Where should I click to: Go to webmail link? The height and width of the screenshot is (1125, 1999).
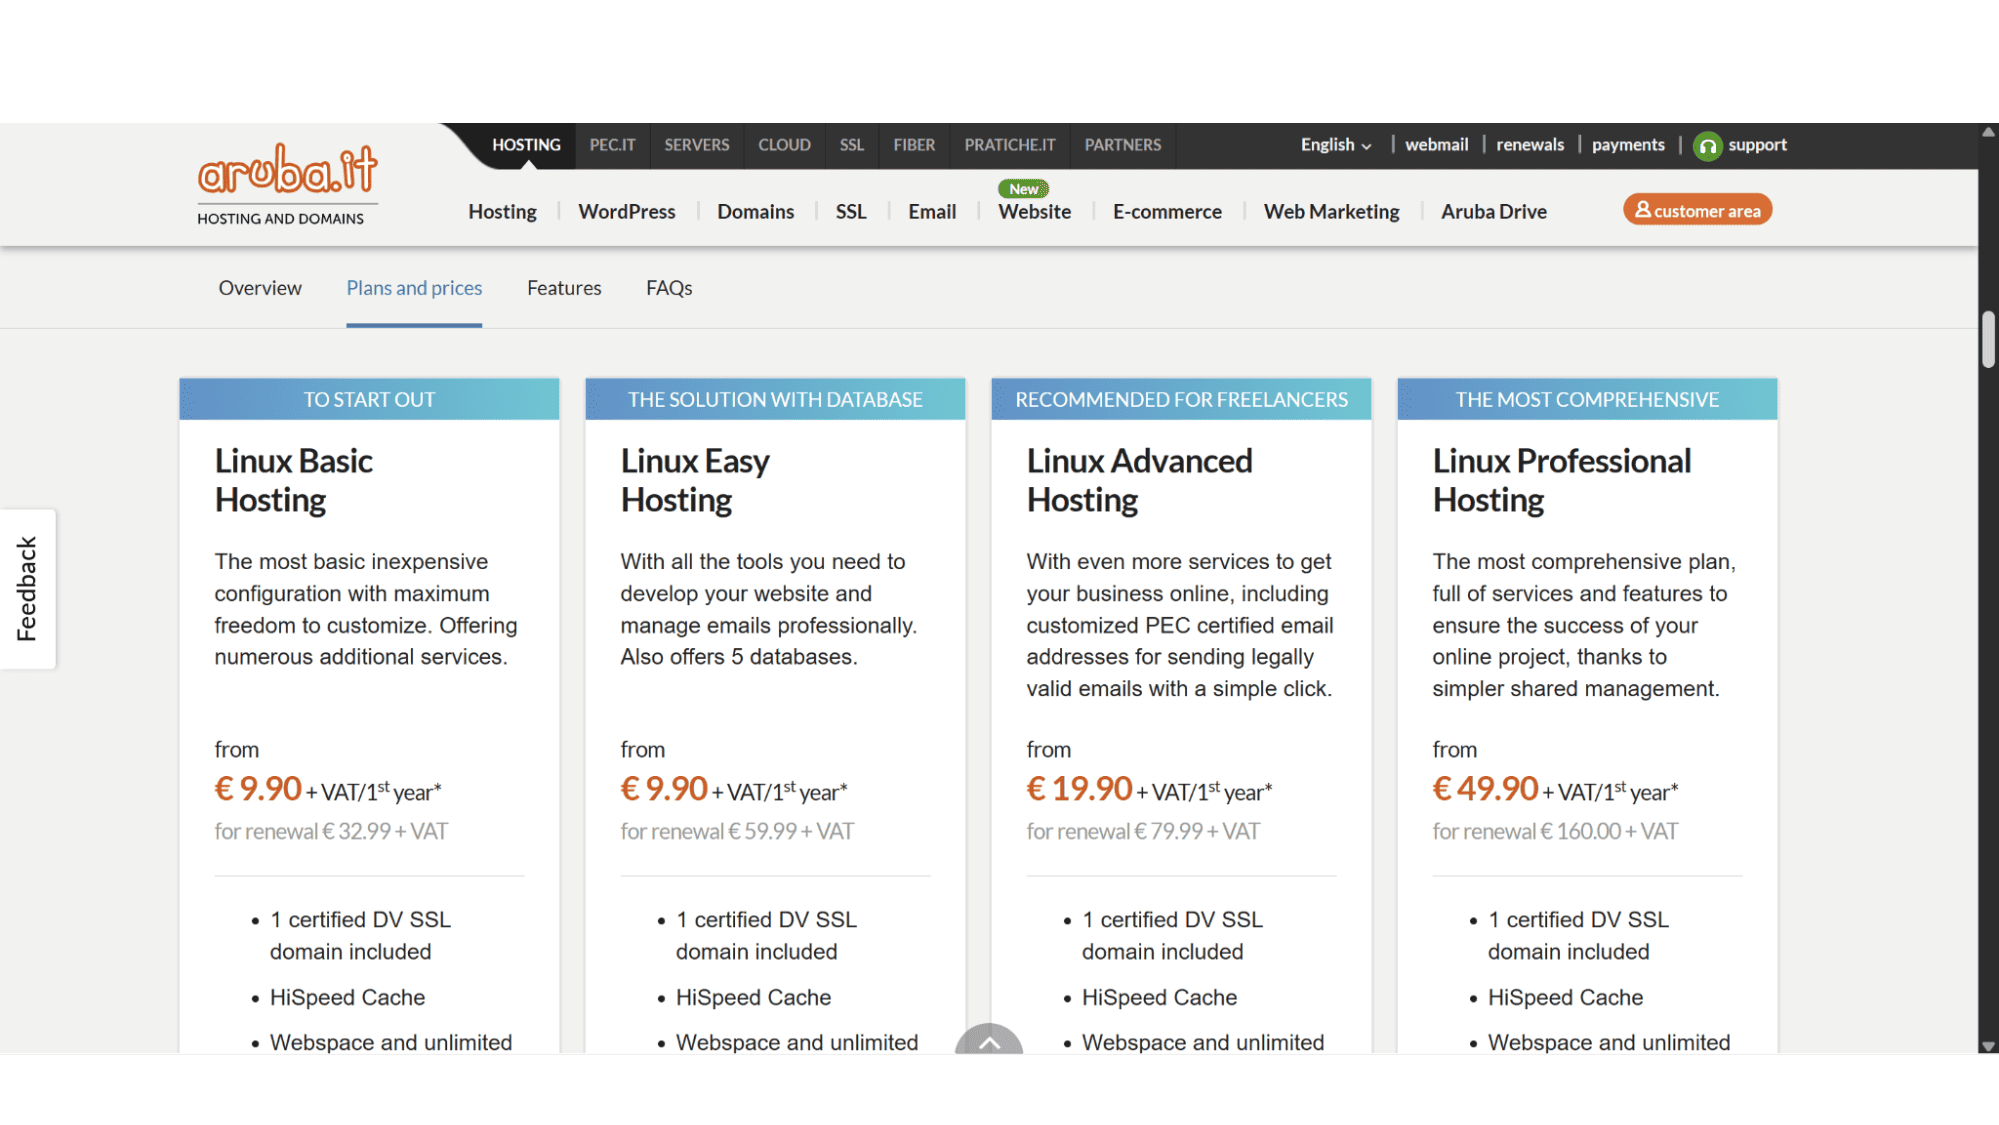pos(1436,145)
